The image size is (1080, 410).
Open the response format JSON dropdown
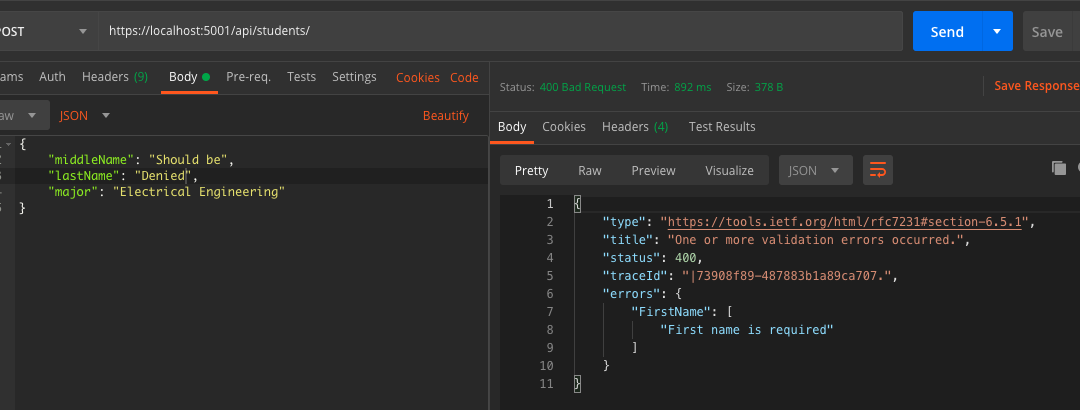(x=815, y=170)
